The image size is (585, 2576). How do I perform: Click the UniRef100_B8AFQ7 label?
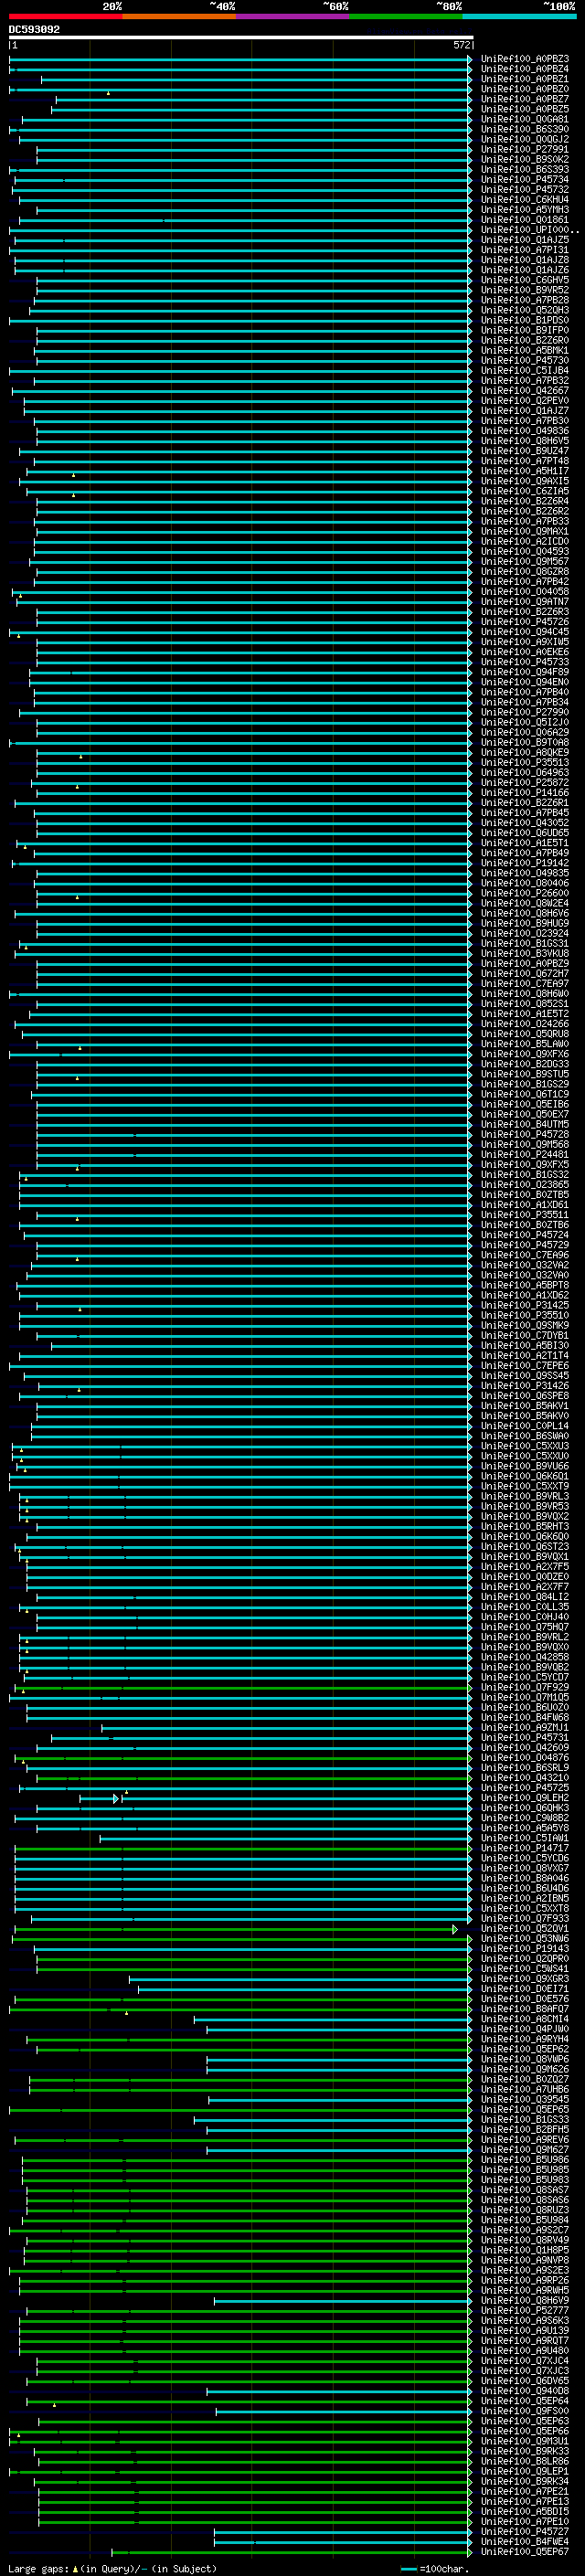525,2010
